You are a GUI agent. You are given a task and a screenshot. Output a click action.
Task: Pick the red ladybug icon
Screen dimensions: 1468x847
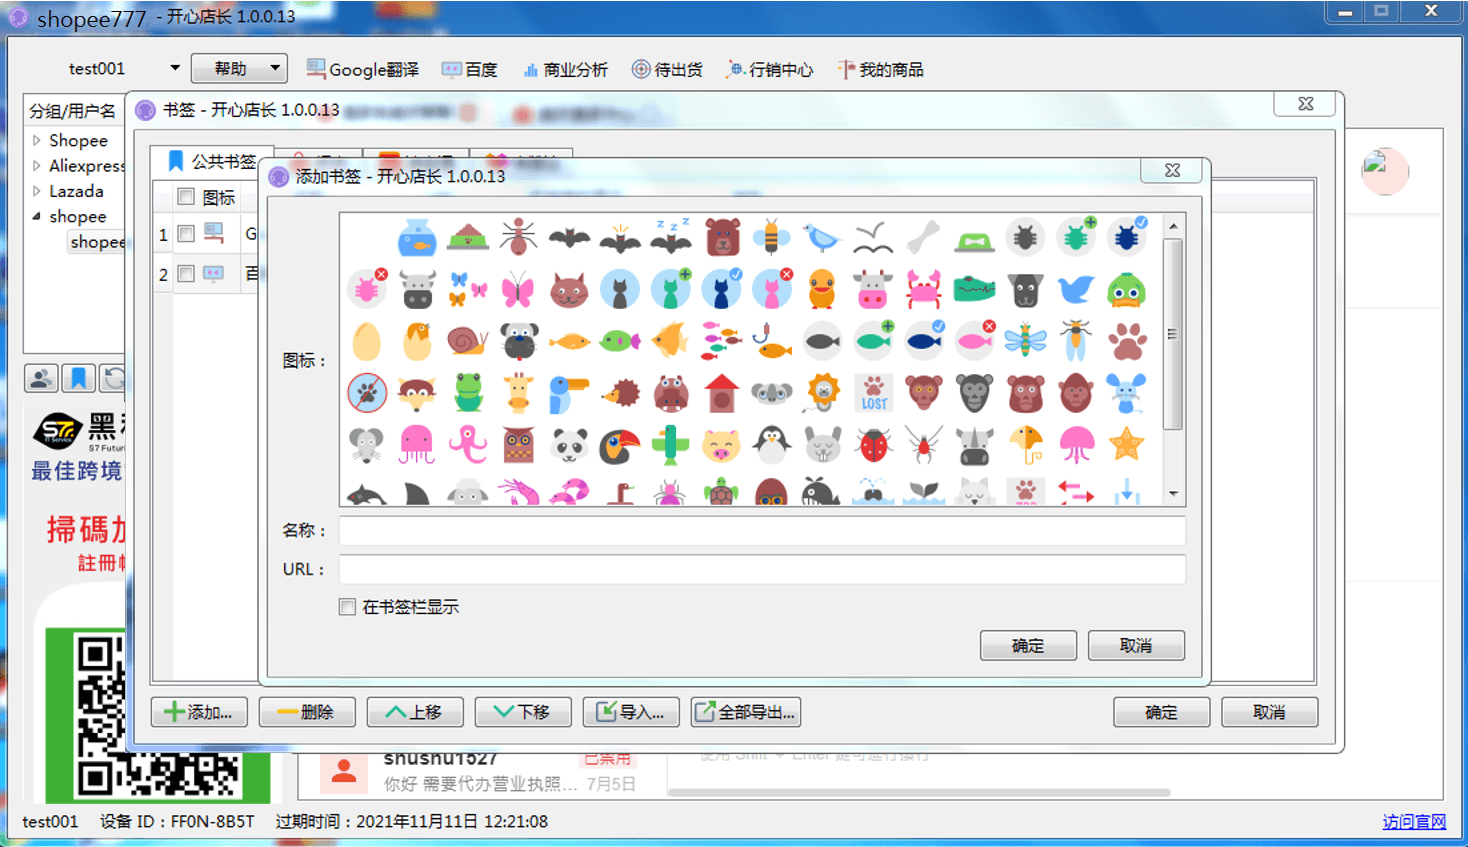point(873,445)
